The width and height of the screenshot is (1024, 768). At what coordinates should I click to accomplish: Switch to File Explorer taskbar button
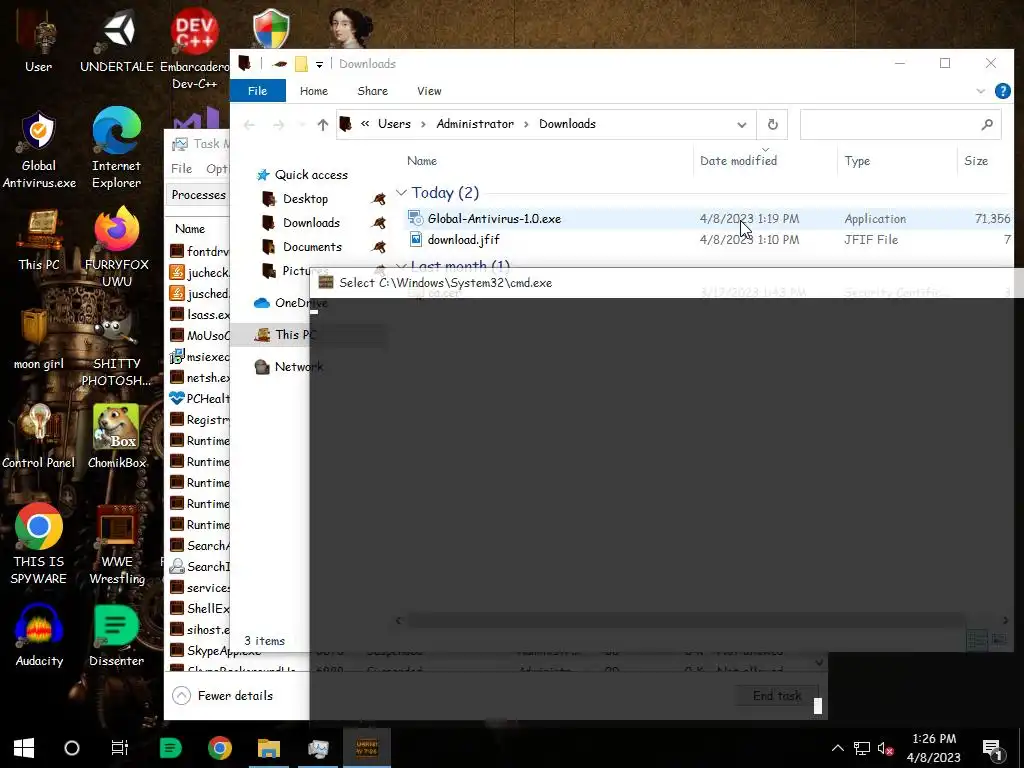coord(268,748)
